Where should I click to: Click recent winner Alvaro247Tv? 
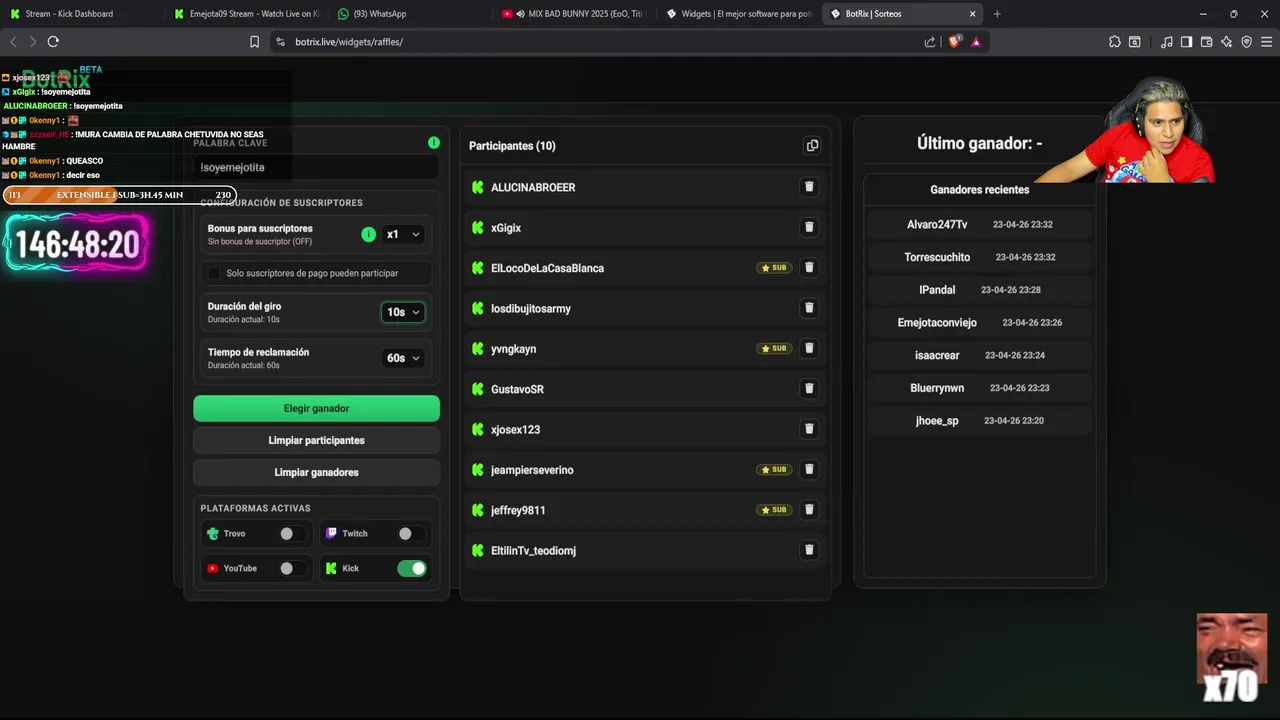(x=937, y=225)
